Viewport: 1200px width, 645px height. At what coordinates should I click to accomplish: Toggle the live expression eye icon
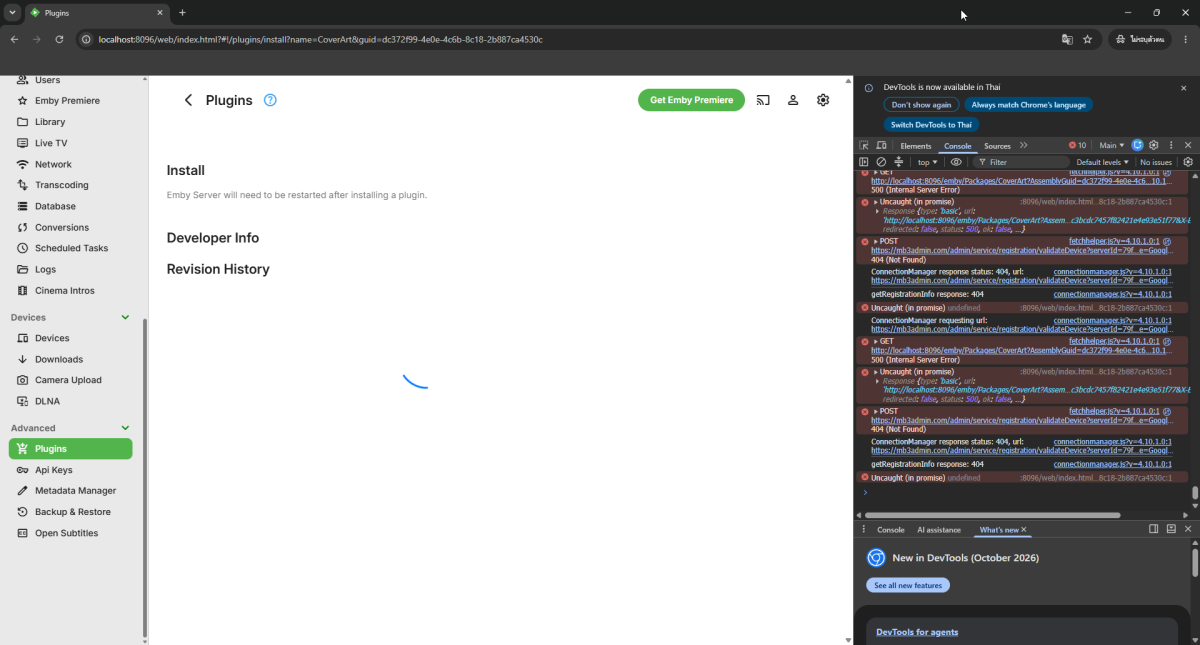956,162
